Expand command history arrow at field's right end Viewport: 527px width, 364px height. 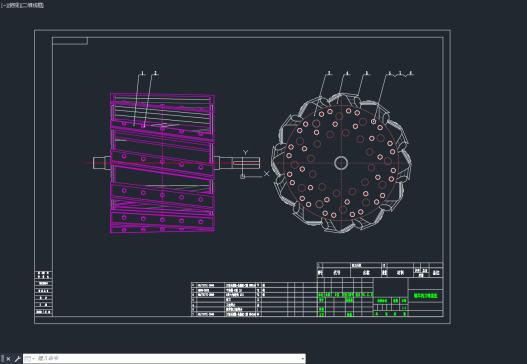[302, 359]
